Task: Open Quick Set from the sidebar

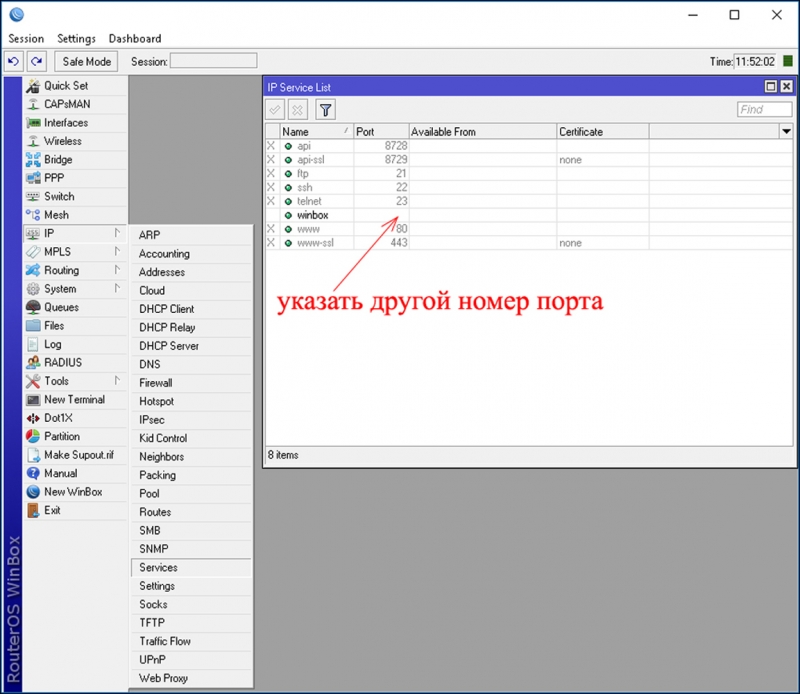Action: coord(66,86)
